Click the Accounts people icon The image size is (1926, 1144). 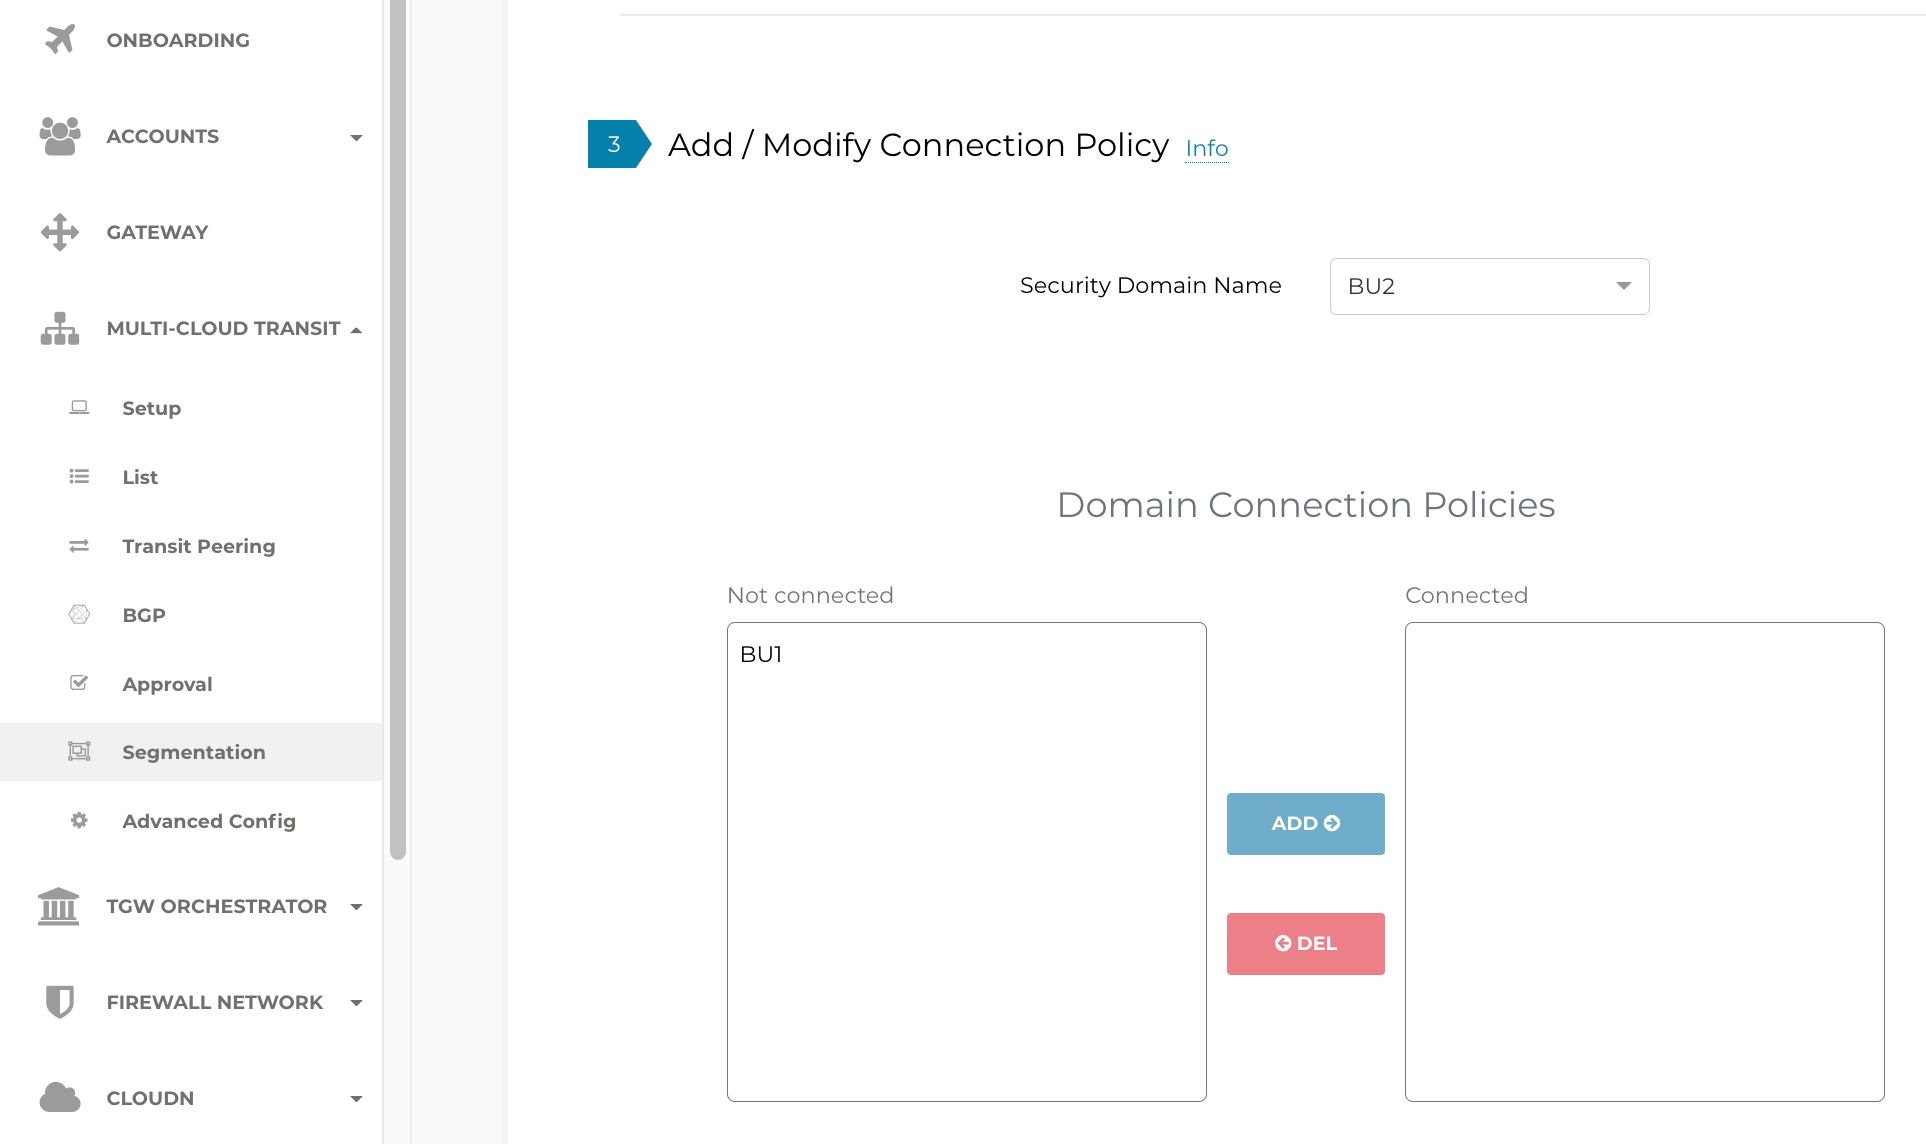(x=60, y=136)
